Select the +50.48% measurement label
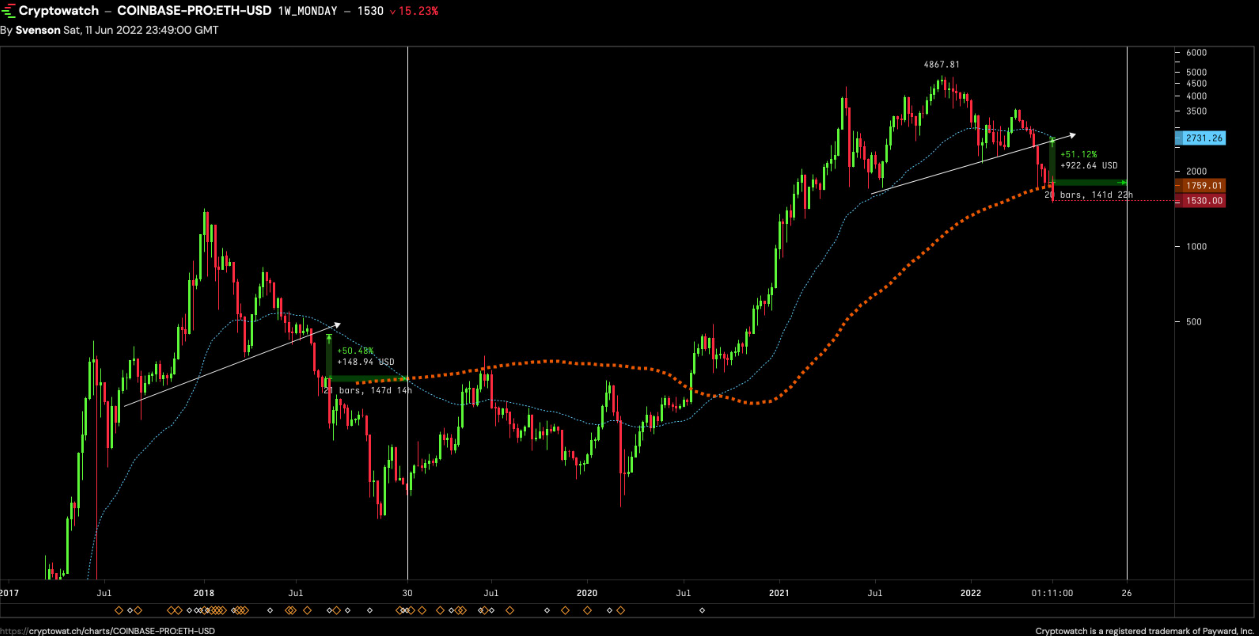The width and height of the screenshot is (1259, 636). click(355, 351)
